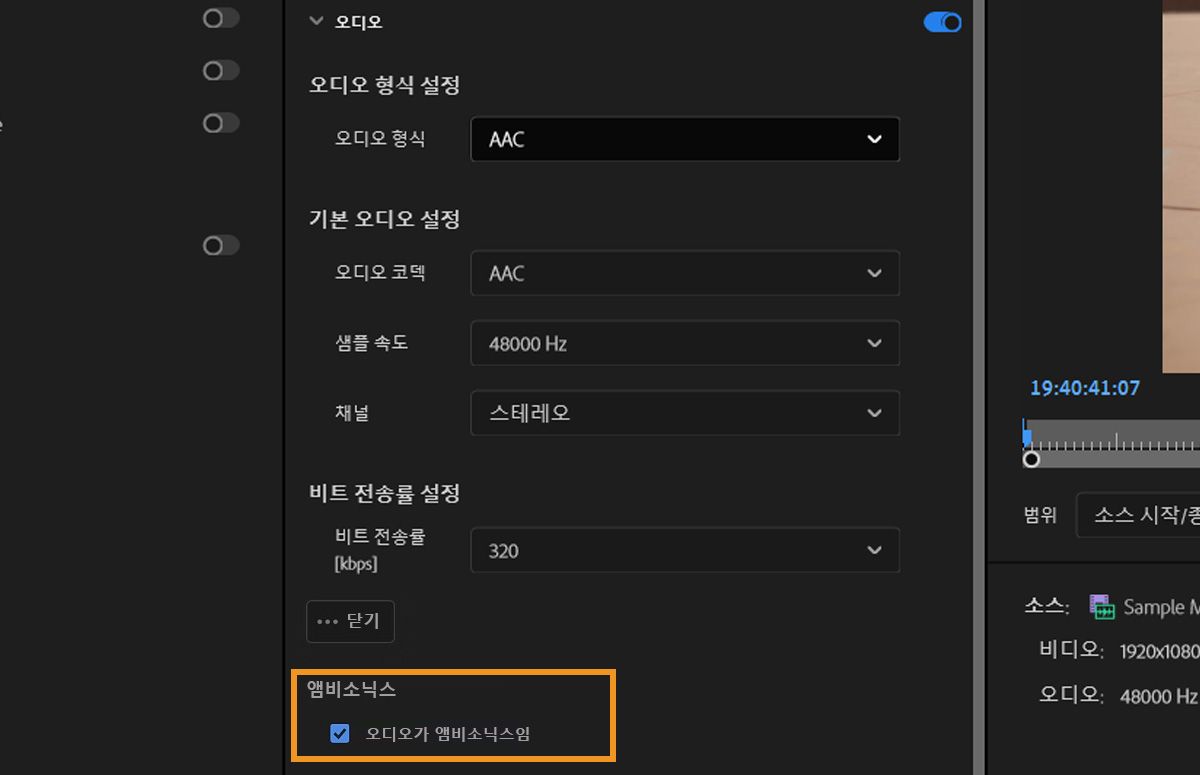Viewport: 1200px width, 775px height.
Task: Disable the blue 오디오 section toggle
Action: 941,21
